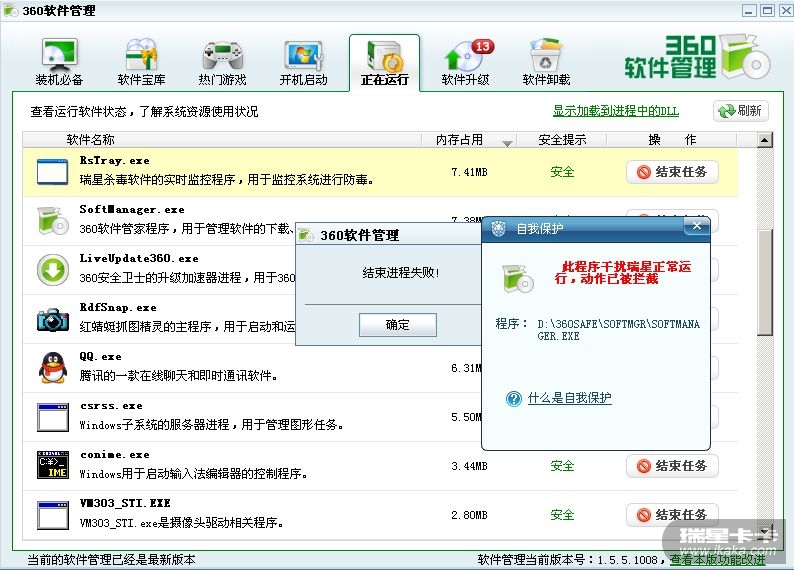Click 7.41MB memory value of RsTray
Viewport: 794px width, 570px height.
[x=469, y=172]
